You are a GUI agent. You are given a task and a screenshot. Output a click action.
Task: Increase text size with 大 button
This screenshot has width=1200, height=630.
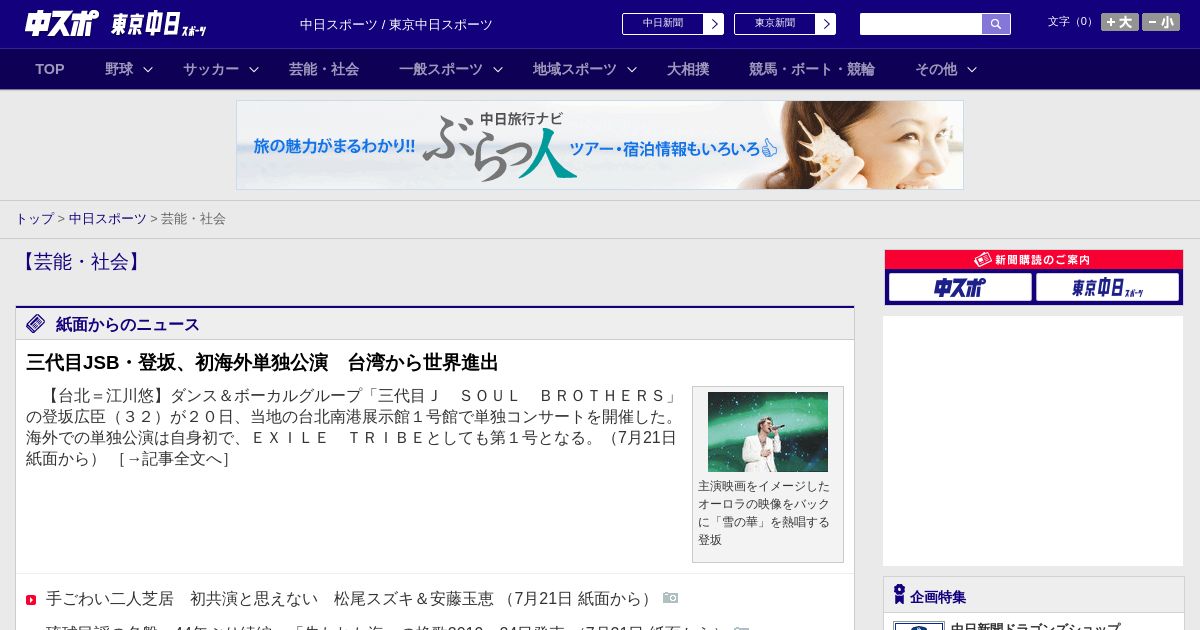1120,22
